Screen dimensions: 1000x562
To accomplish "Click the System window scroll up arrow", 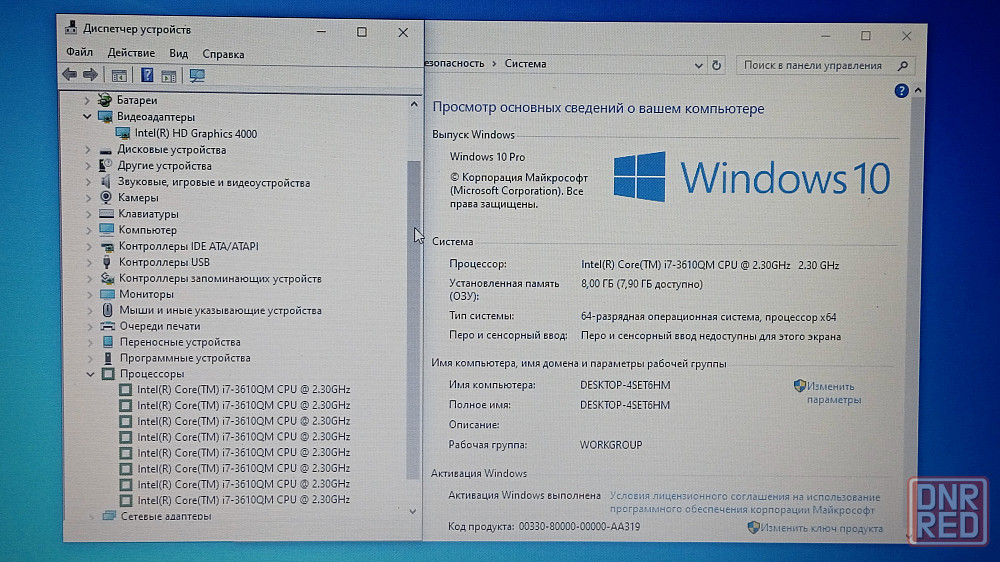I will pos(918,91).
